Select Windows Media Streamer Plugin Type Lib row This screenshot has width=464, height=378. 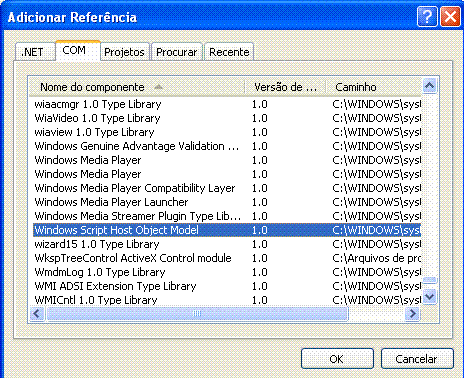[227, 216]
